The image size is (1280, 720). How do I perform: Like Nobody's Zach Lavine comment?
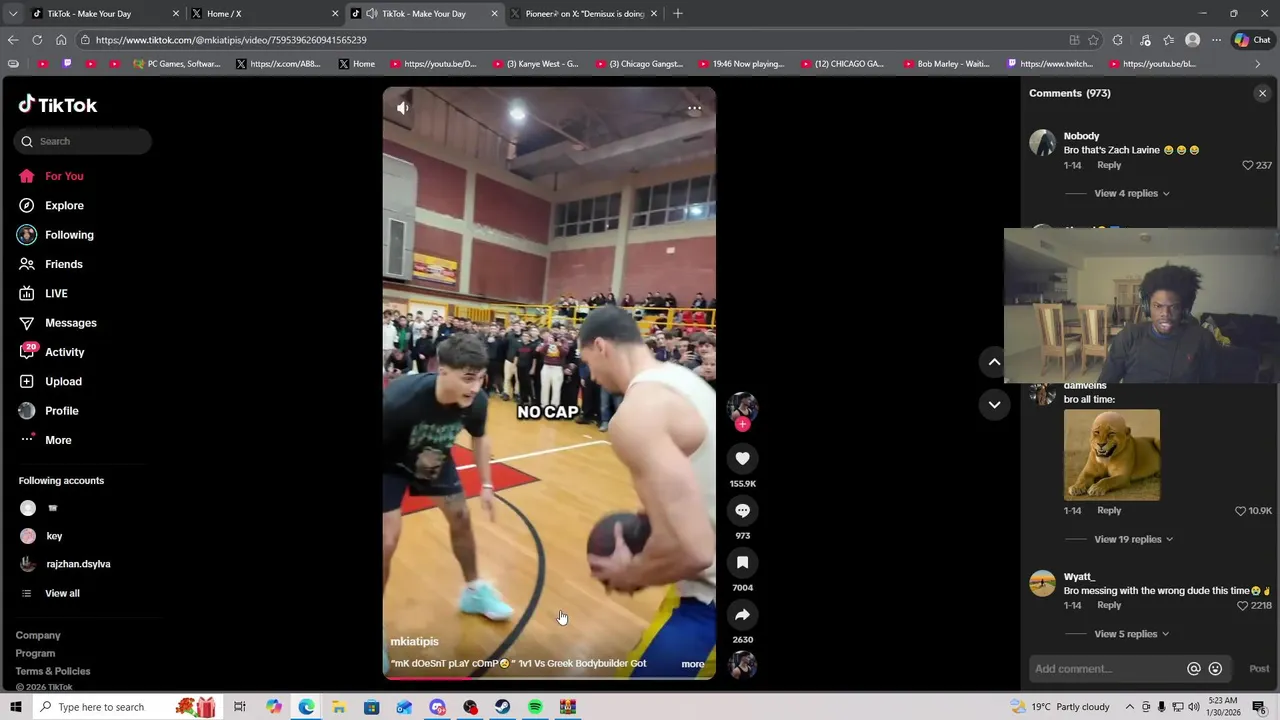coord(1247,165)
